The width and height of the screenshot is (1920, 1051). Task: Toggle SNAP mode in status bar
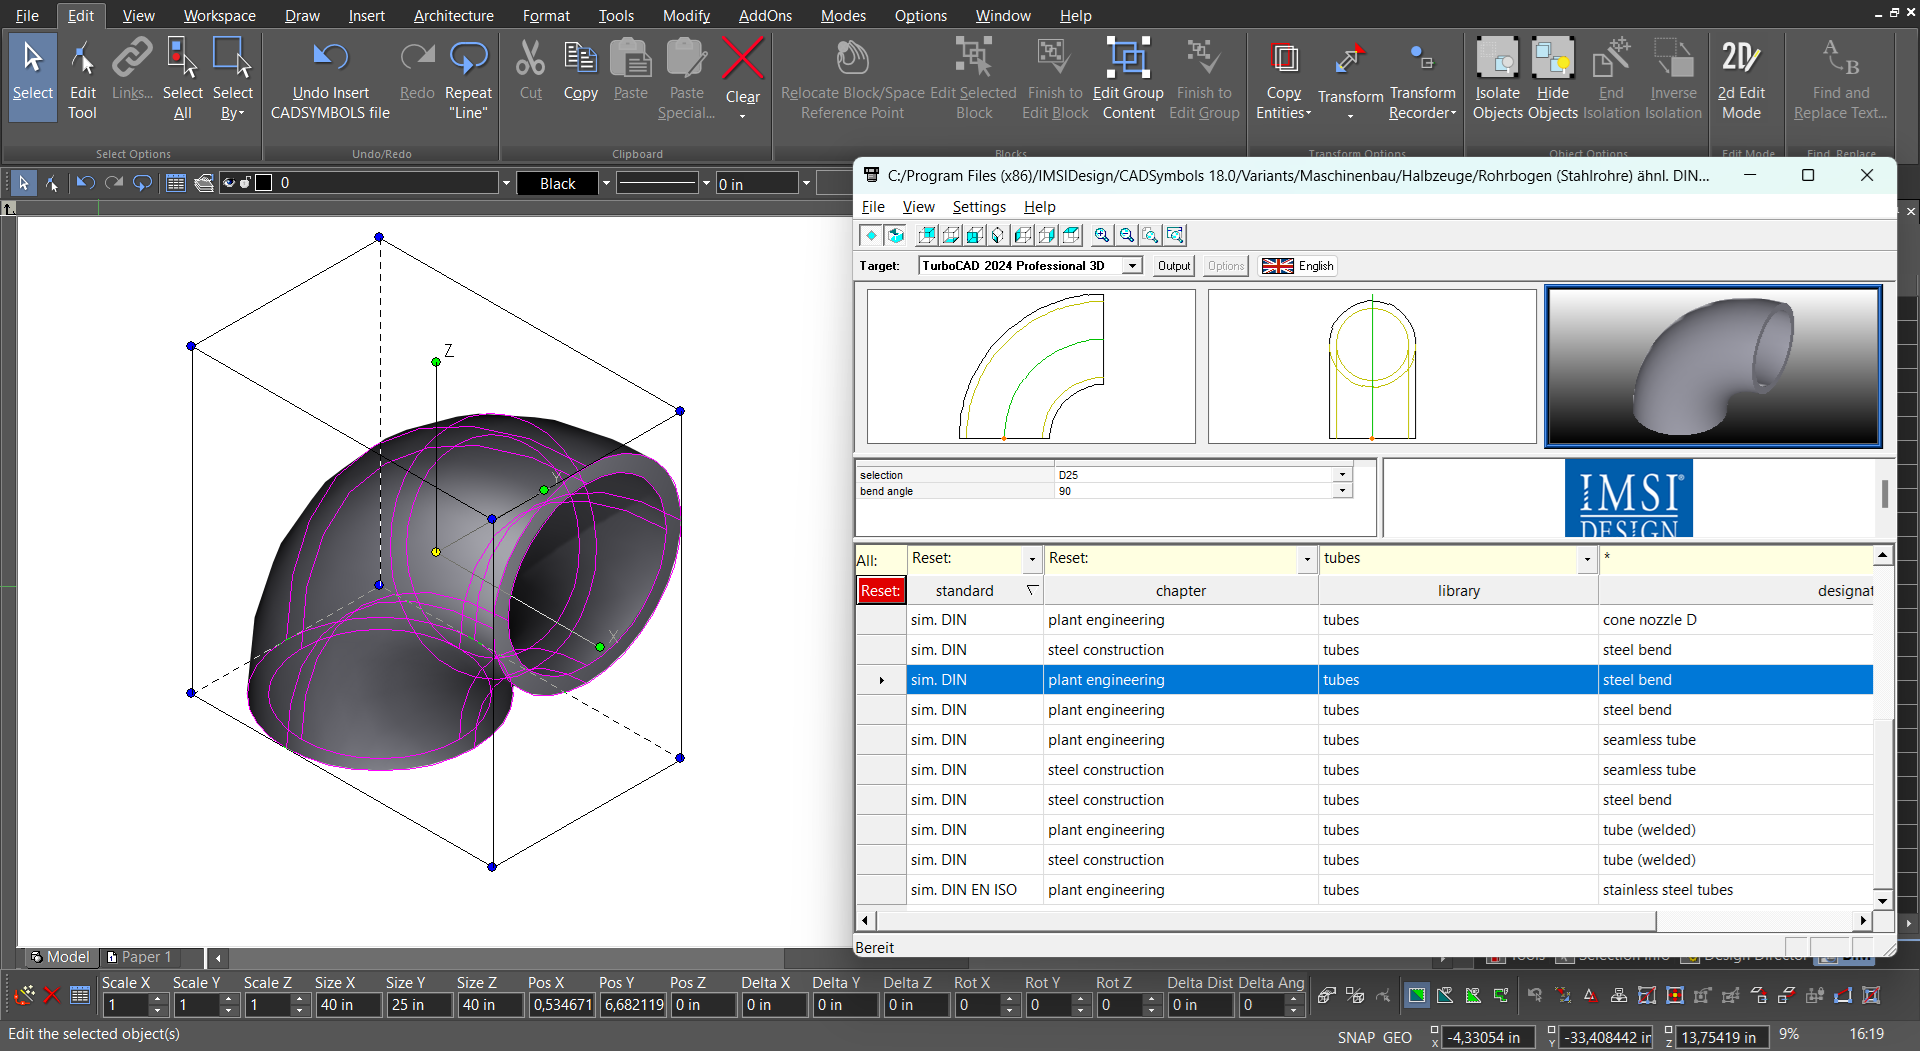point(1355,1037)
